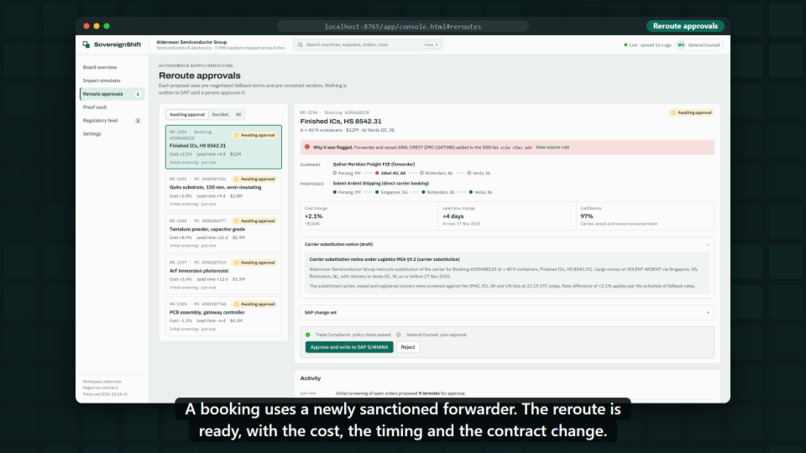806x453 pixels.
Task: Select the GaAs substrate, 150 mm proposal card
Action: coord(224,191)
